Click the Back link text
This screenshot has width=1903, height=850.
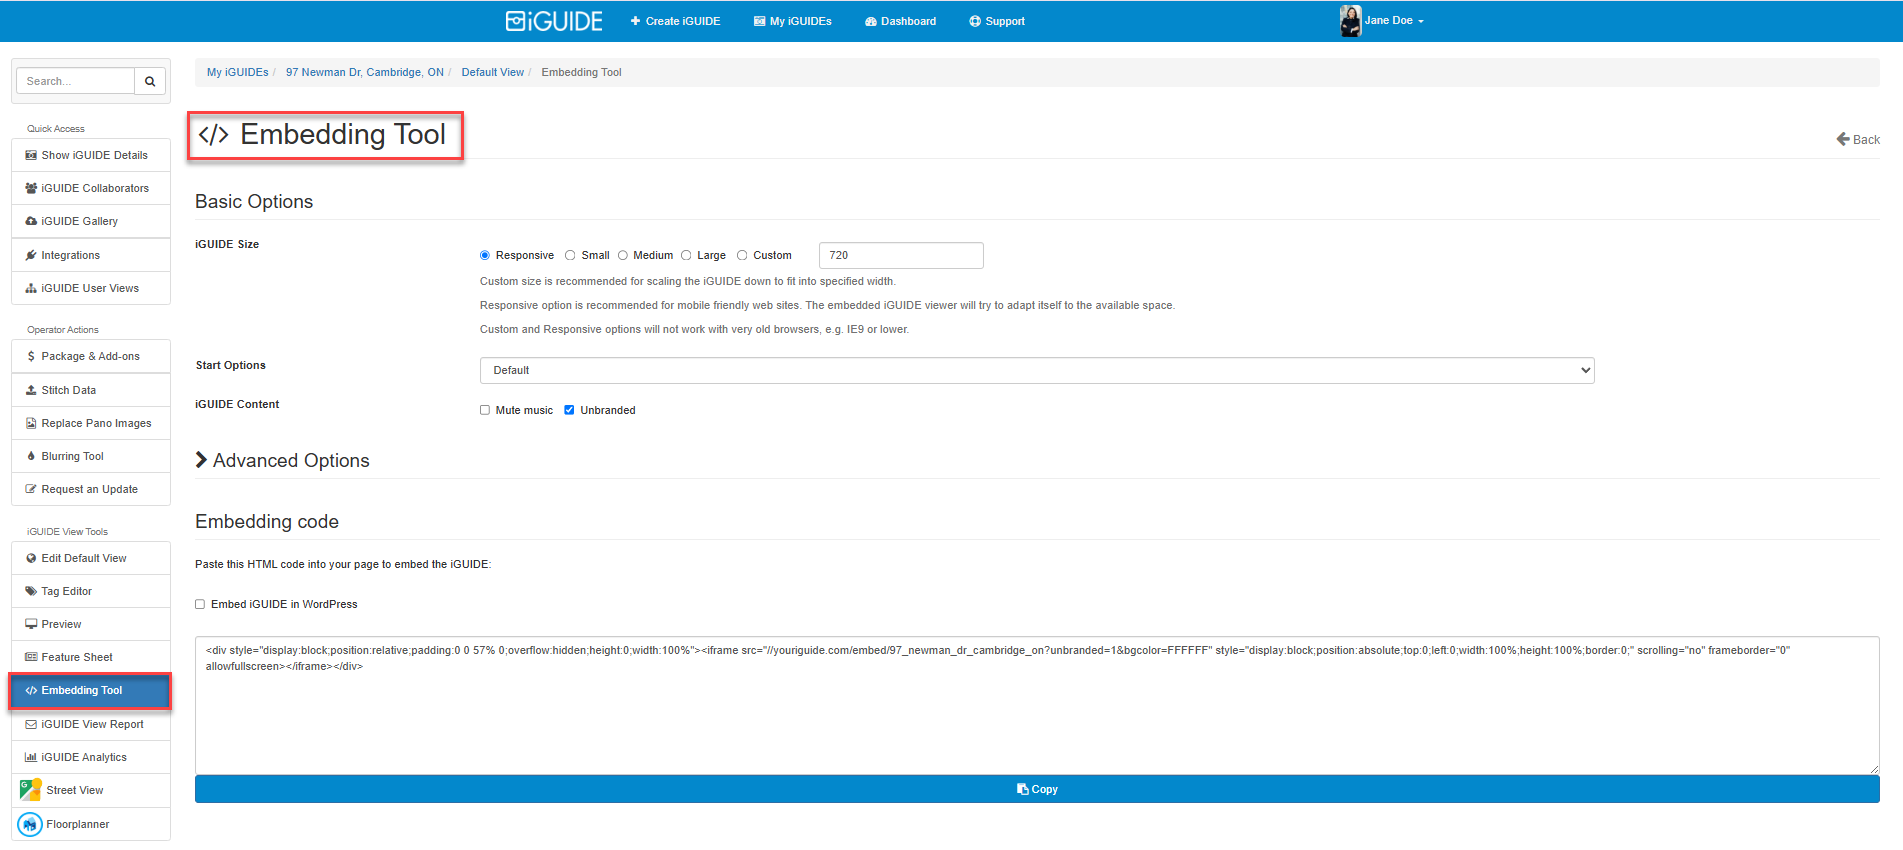pyautogui.click(x=1866, y=139)
